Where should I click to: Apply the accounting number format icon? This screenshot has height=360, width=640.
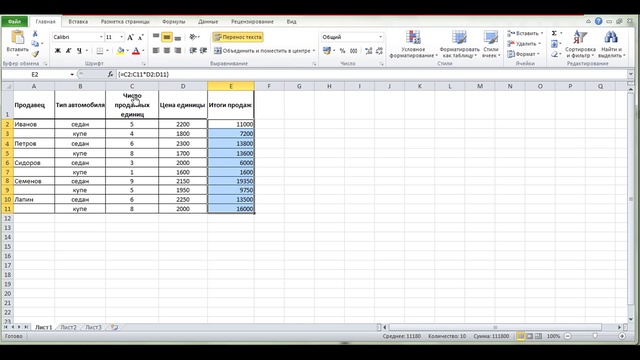[x=327, y=51]
